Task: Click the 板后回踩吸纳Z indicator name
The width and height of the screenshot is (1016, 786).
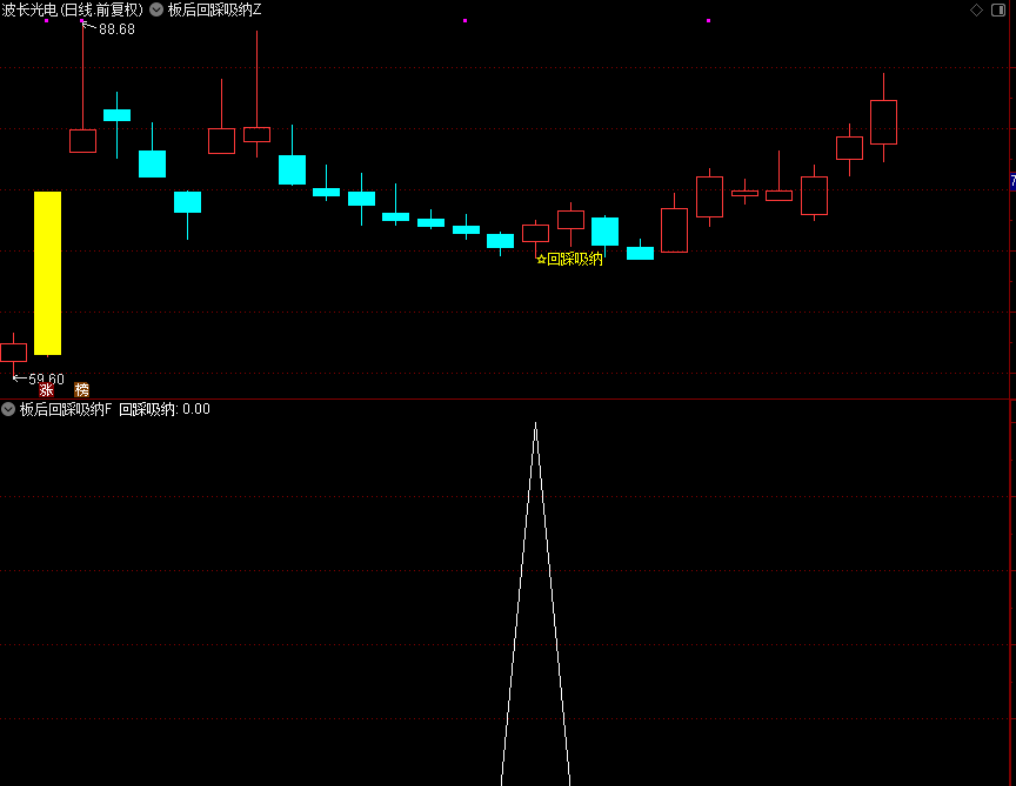Action: coord(214,10)
